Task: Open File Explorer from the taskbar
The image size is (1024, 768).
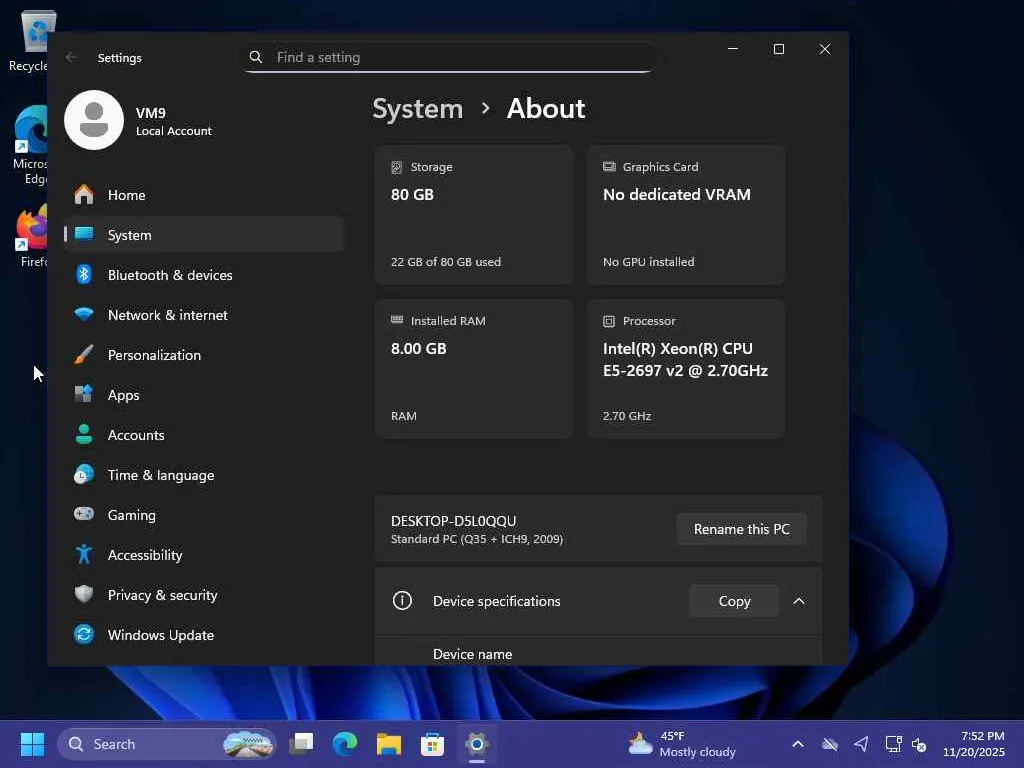Action: pyautogui.click(x=389, y=744)
